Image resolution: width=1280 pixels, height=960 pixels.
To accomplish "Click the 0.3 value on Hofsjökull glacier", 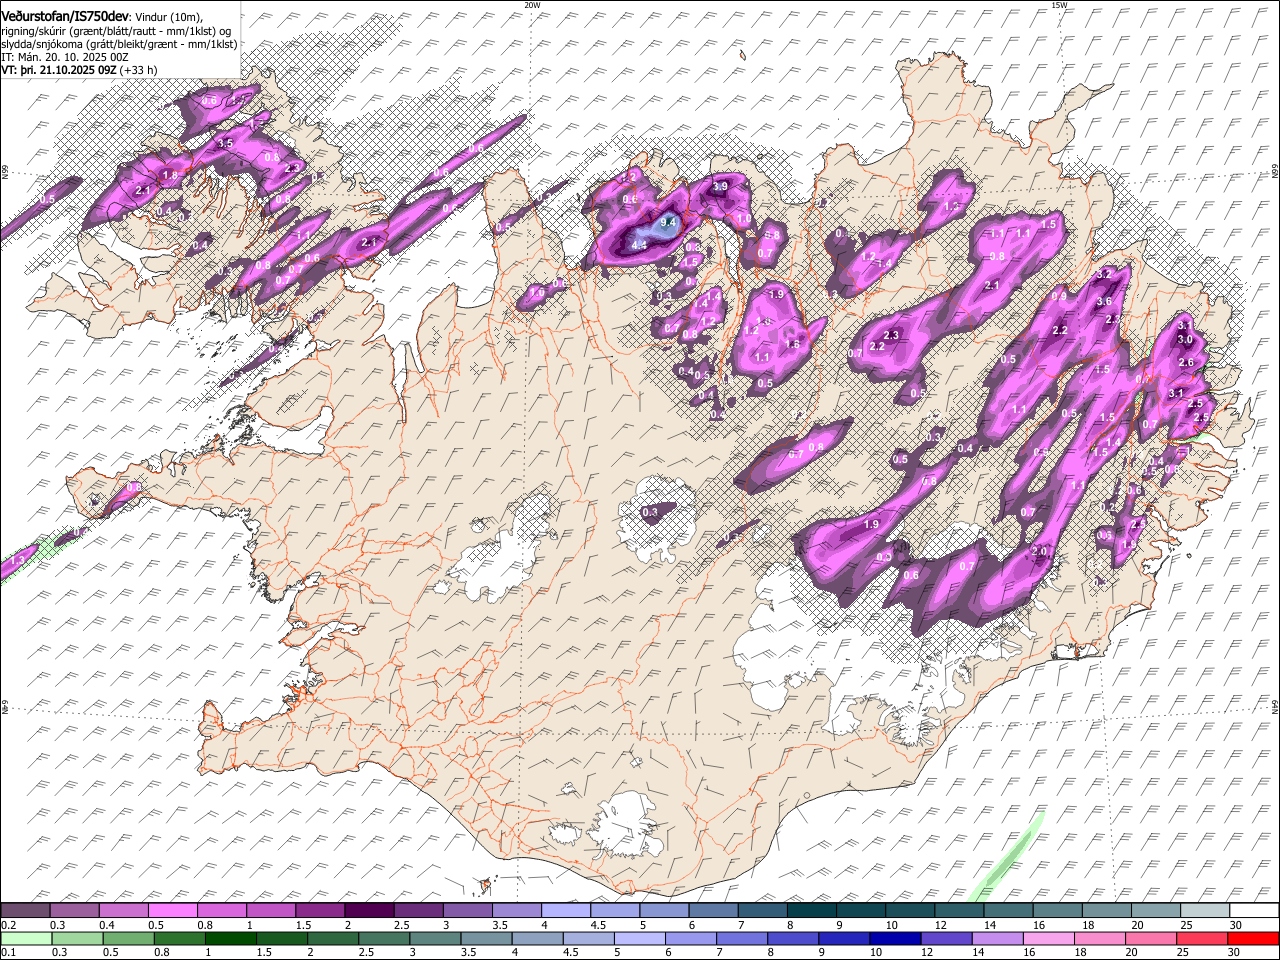I will 650,512.
